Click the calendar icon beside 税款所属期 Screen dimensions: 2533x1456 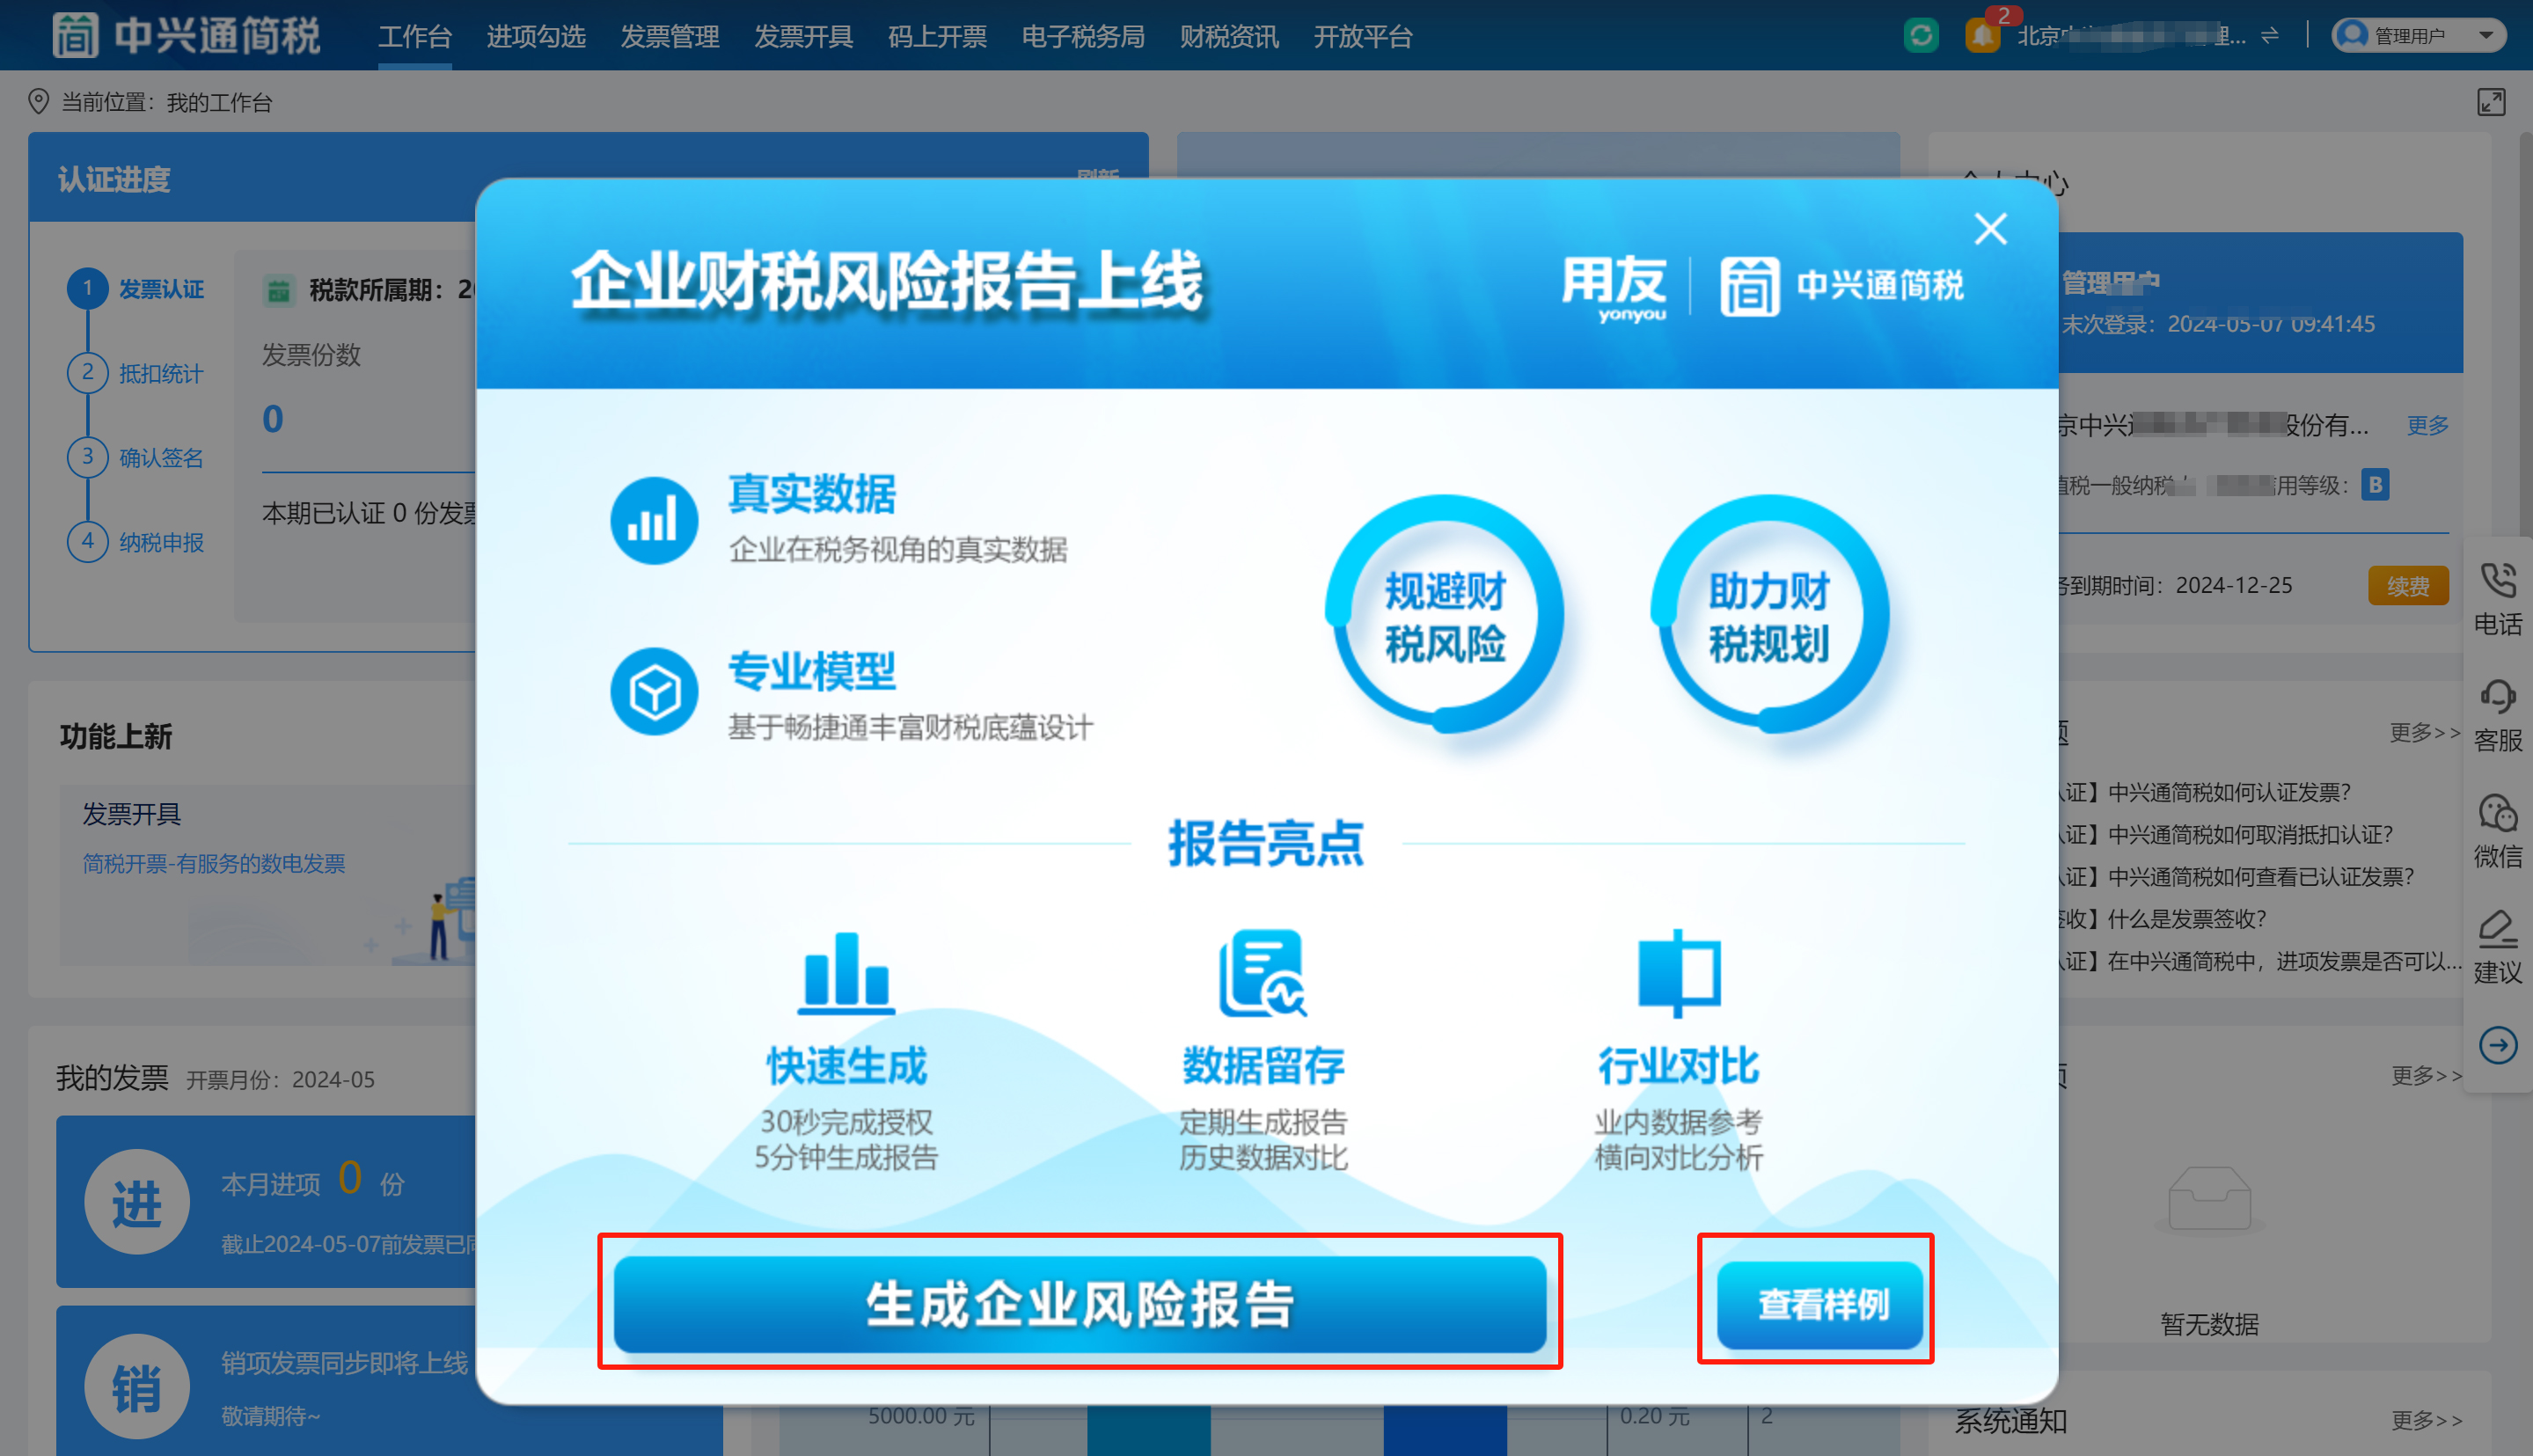[x=278, y=291]
